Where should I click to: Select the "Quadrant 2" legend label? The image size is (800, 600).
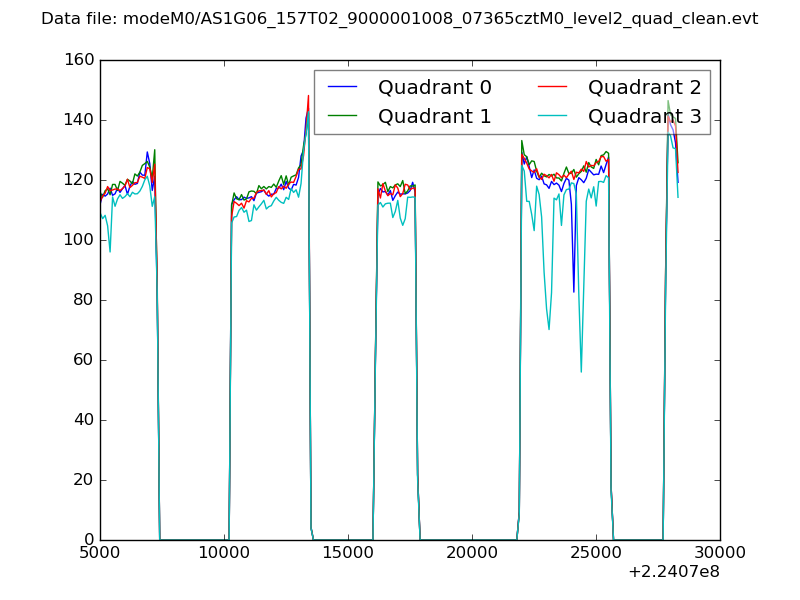coord(644,88)
